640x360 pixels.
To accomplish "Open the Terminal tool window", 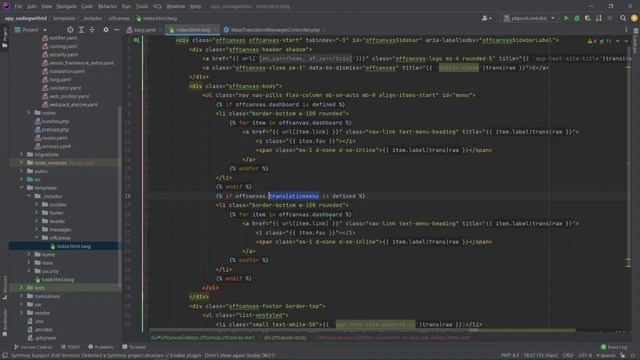I will click(134, 347).
